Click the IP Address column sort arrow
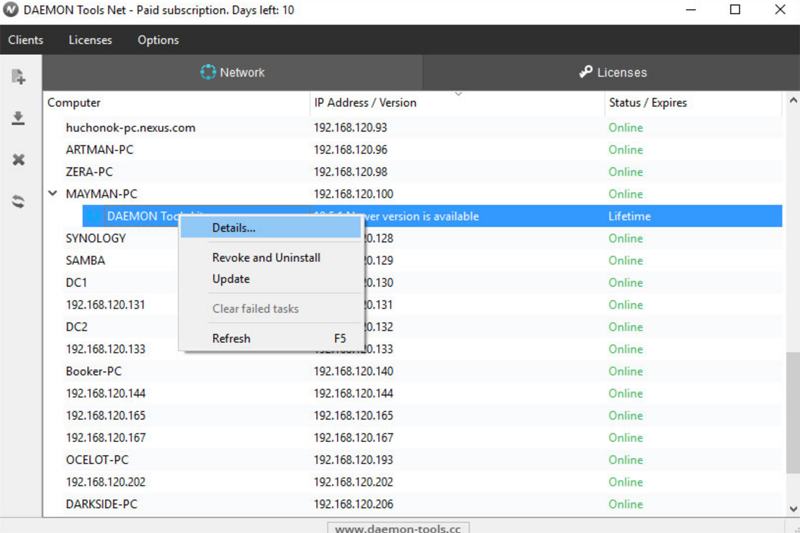 [x=458, y=94]
